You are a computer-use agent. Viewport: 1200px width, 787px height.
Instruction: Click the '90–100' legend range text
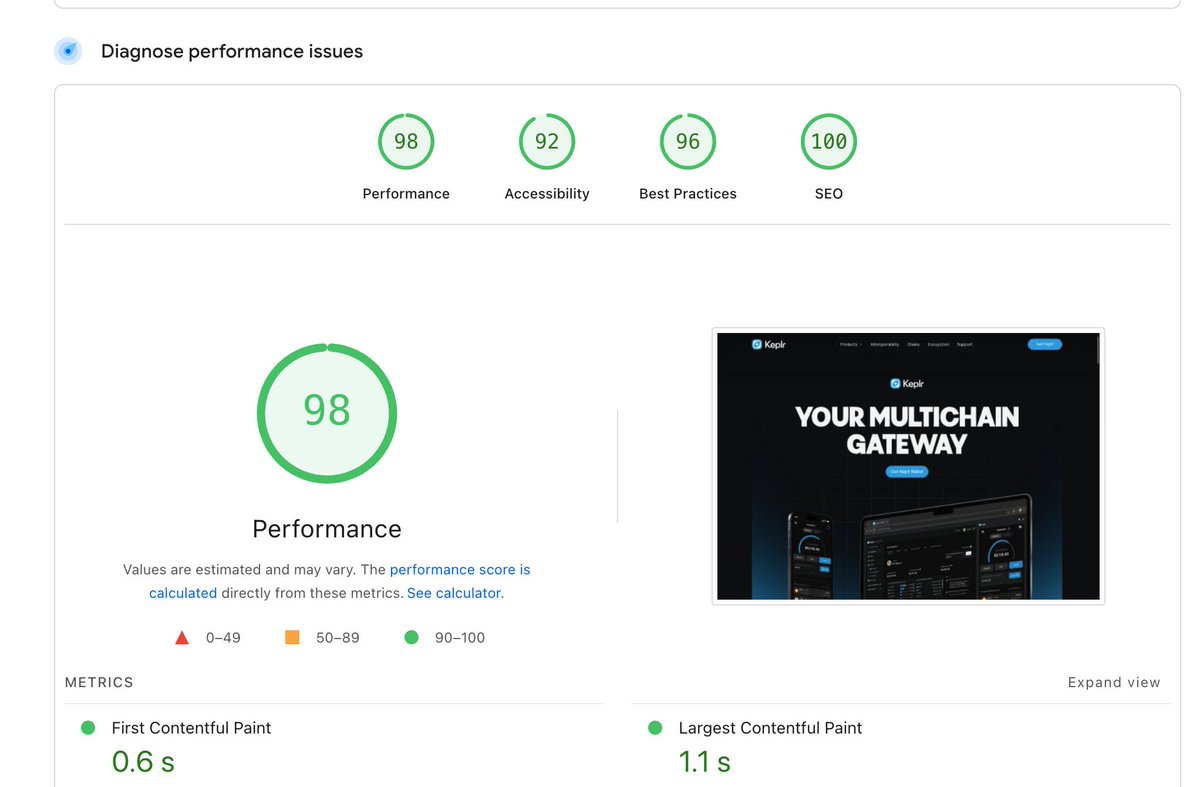click(460, 638)
